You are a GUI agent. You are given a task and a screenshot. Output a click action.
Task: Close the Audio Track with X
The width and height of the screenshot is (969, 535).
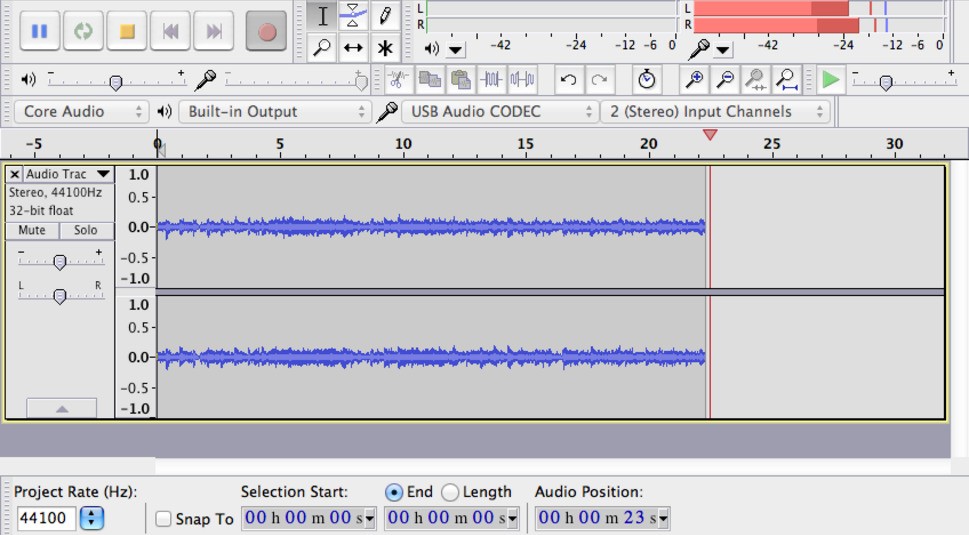pyautogui.click(x=14, y=174)
